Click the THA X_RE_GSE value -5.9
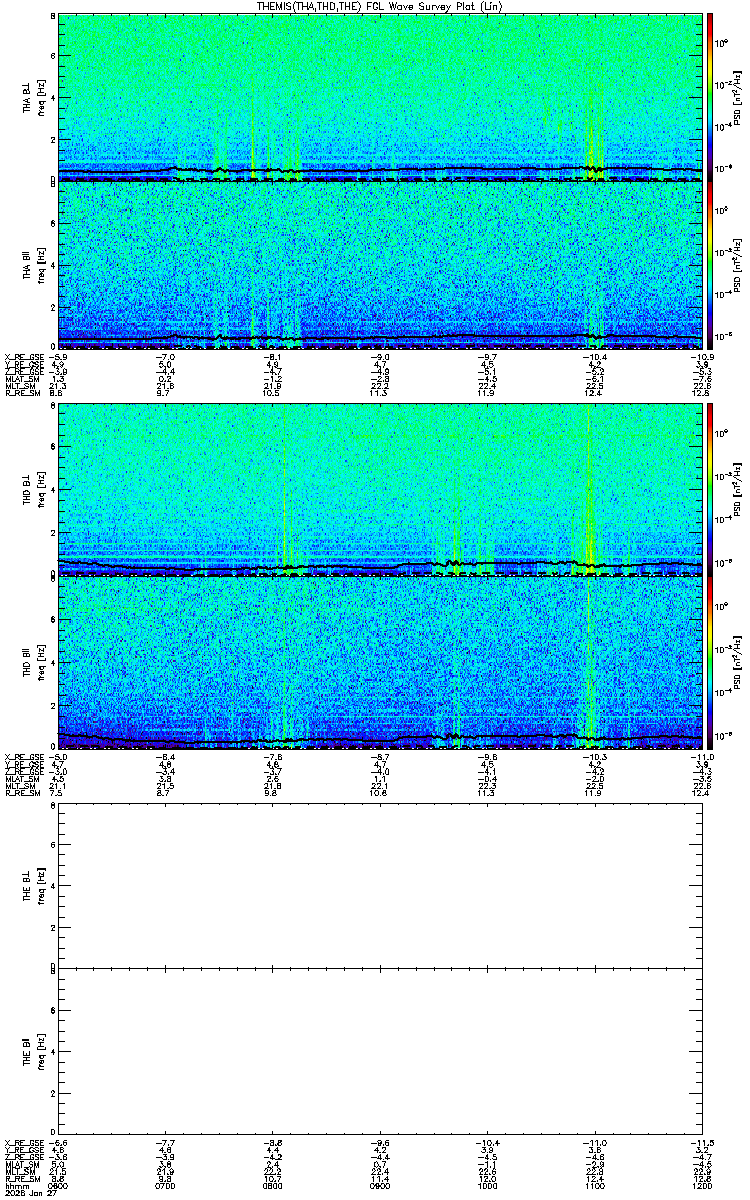Viewport: 750px width, 1200px height. tap(58, 357)
